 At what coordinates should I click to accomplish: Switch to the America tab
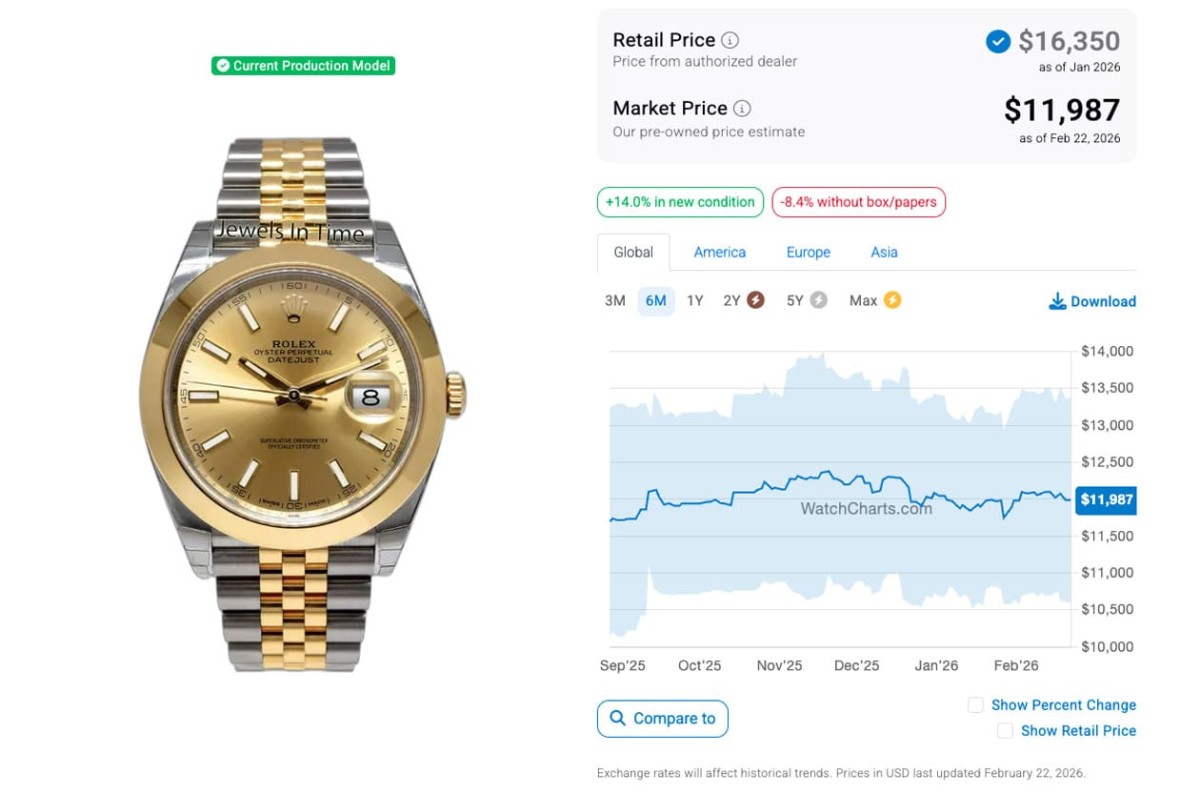pos(720,252)
